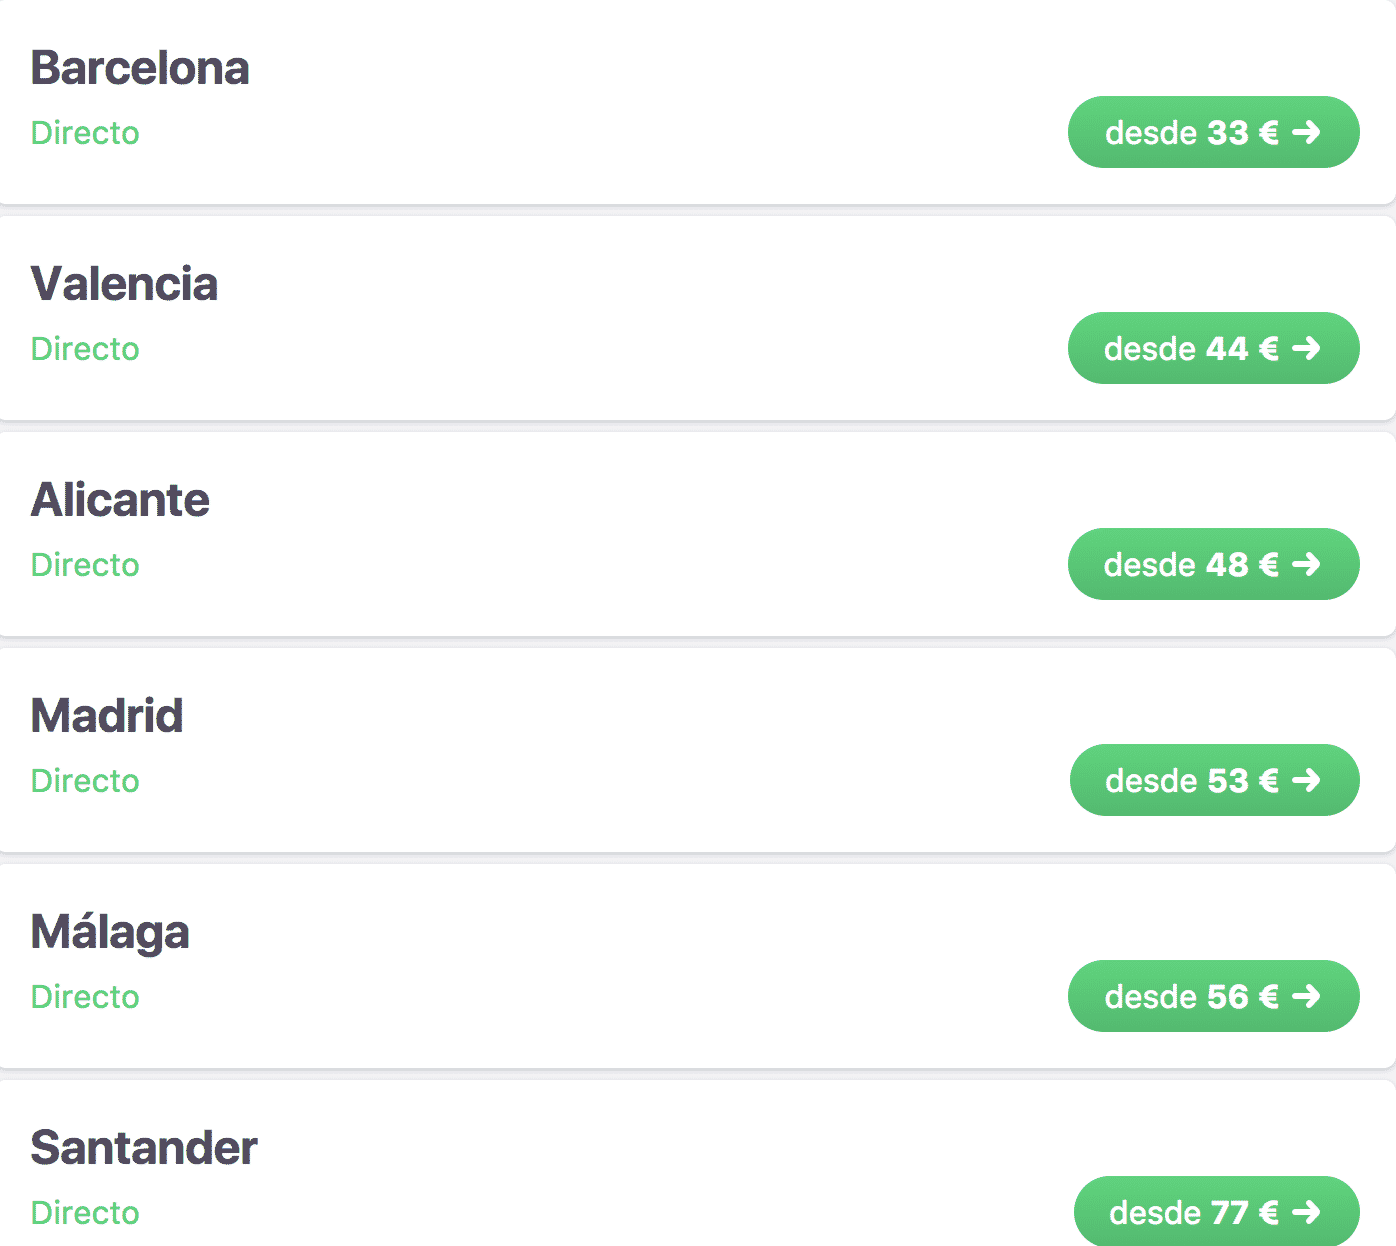The image size is (1396, 1246).
Task: Open the 'desde 77 €' Santander offer
Action: click(x=1217, y=1211)
